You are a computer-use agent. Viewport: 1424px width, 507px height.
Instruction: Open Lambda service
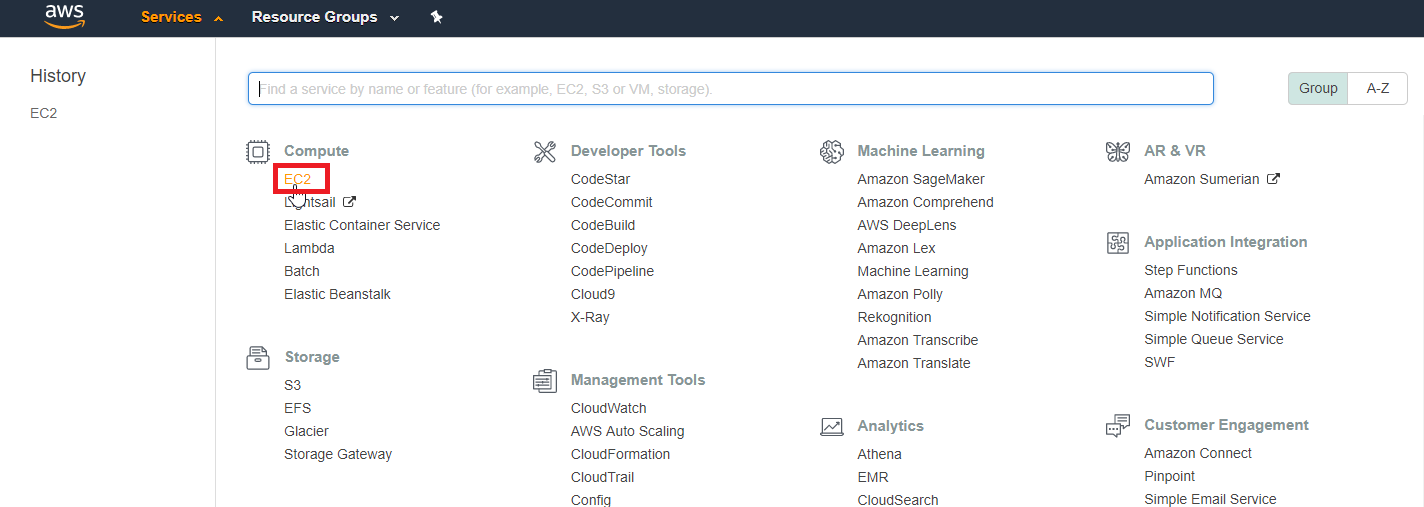coord(309,248)
